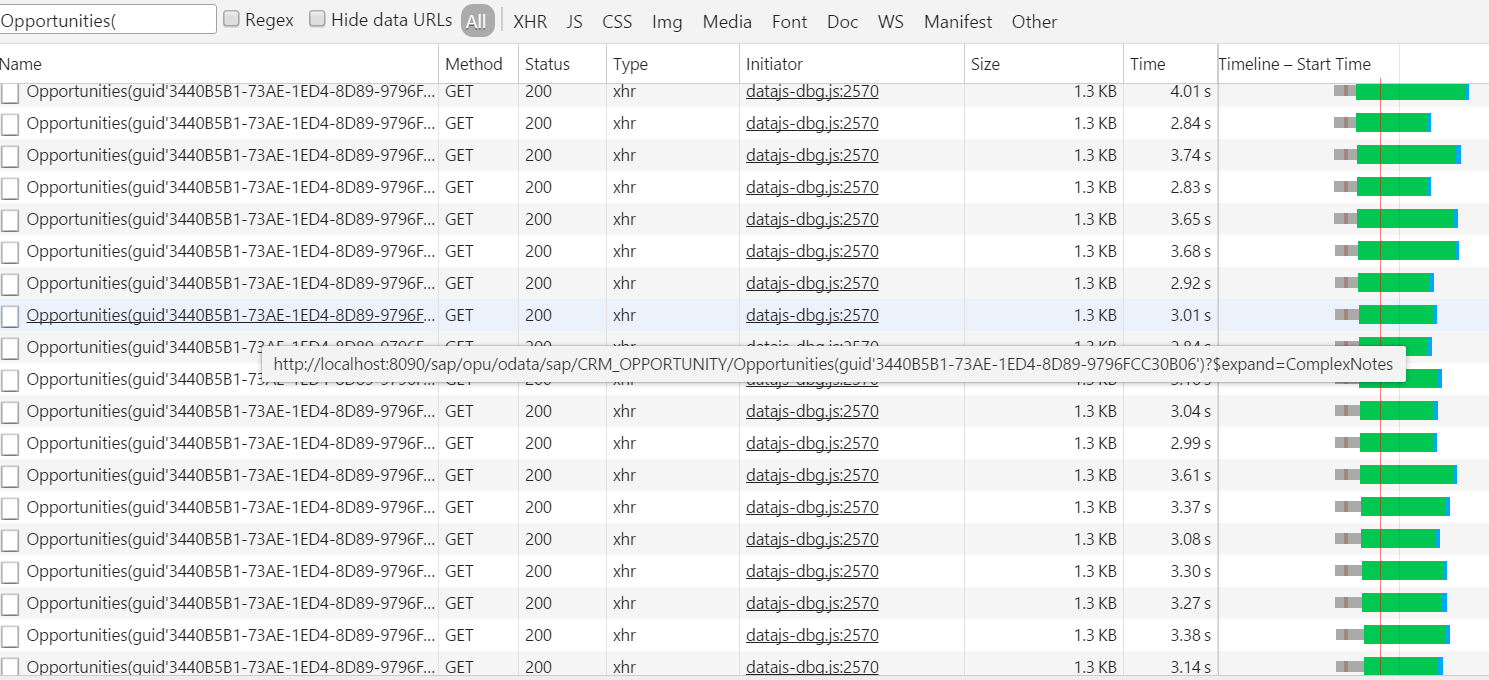Screen dimensions: 1489x680
Task: Show only Img requests
Action: [x=667, y=21]
